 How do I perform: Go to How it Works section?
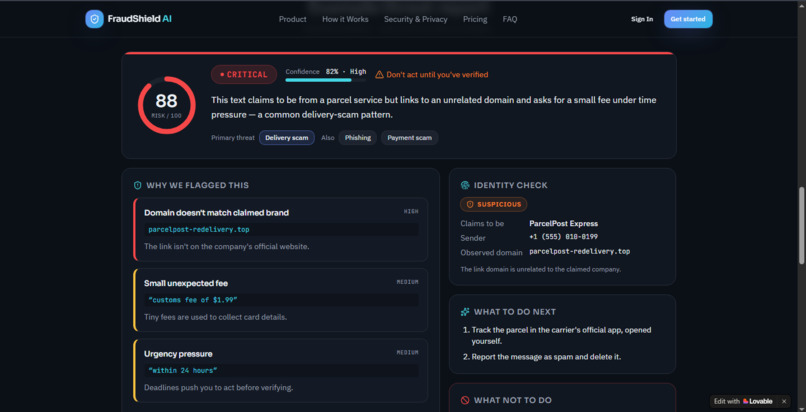pos(345,19)
